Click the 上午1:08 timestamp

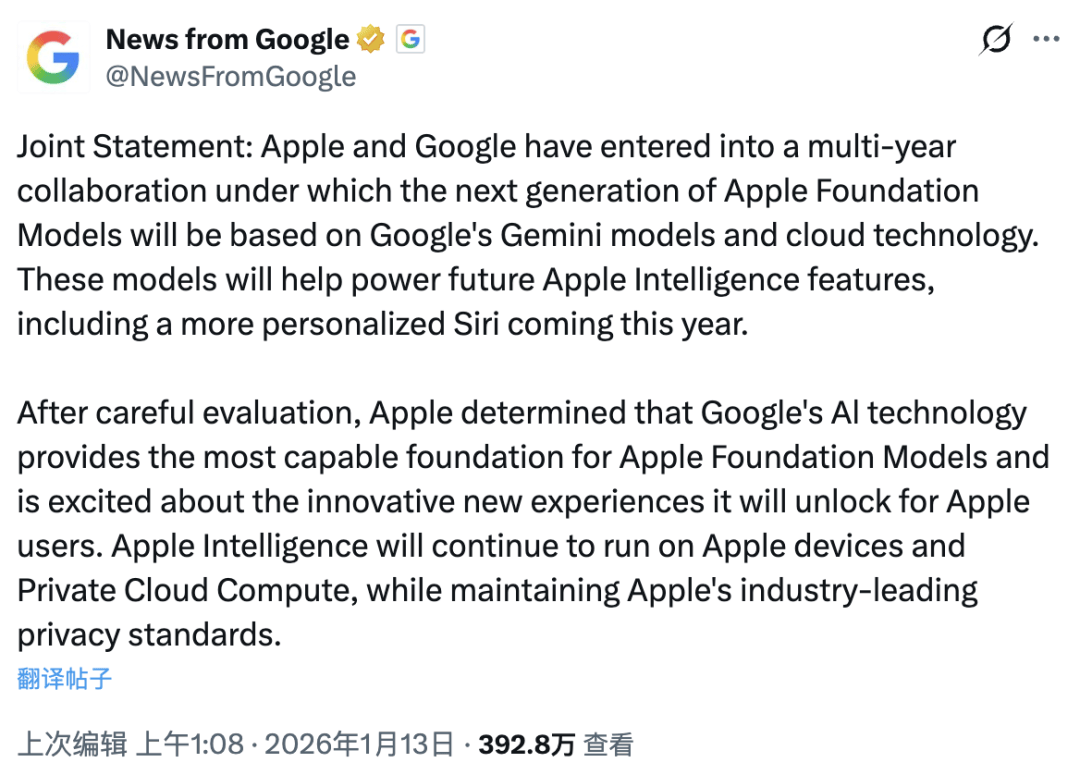pos(189,744)
